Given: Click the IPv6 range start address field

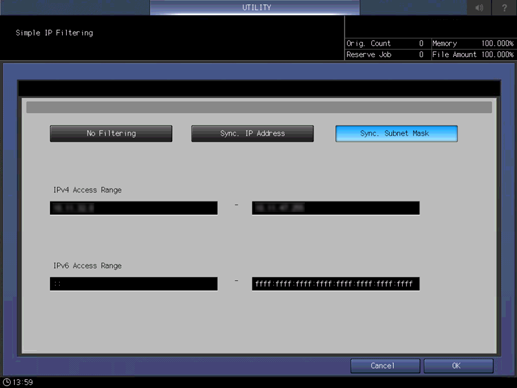Looking at the screenshot, I should [x=134, y=284].
